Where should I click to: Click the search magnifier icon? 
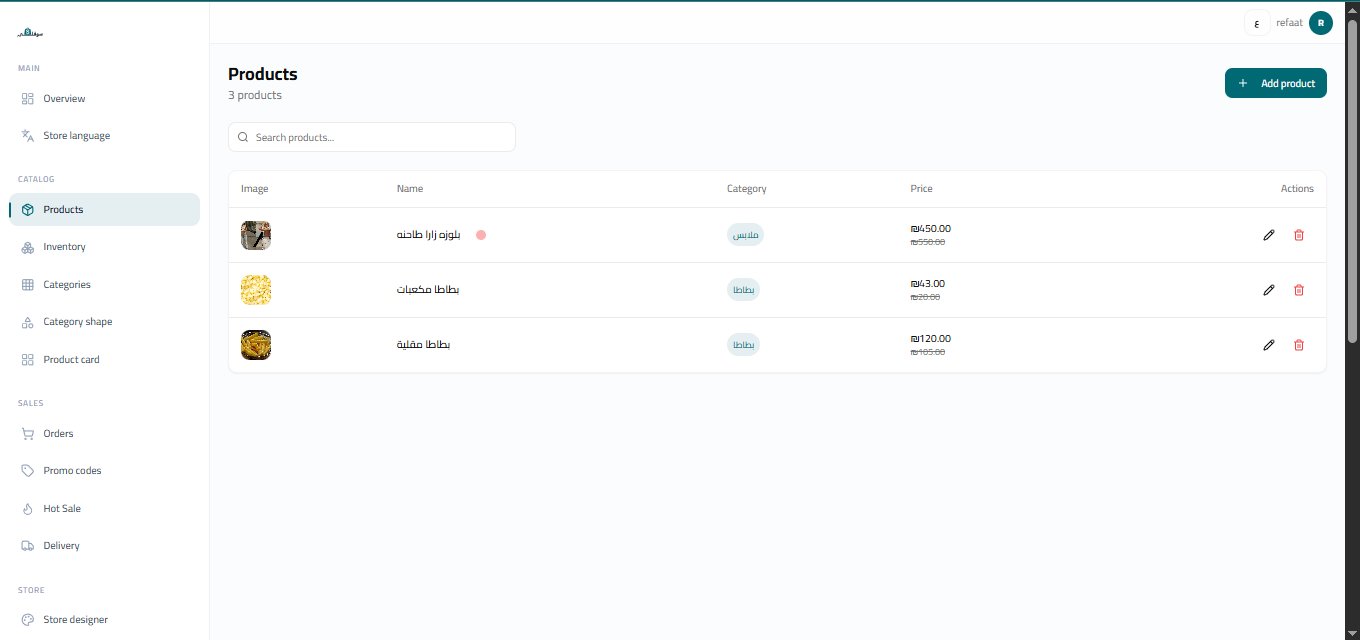click(x=243, y=137)
